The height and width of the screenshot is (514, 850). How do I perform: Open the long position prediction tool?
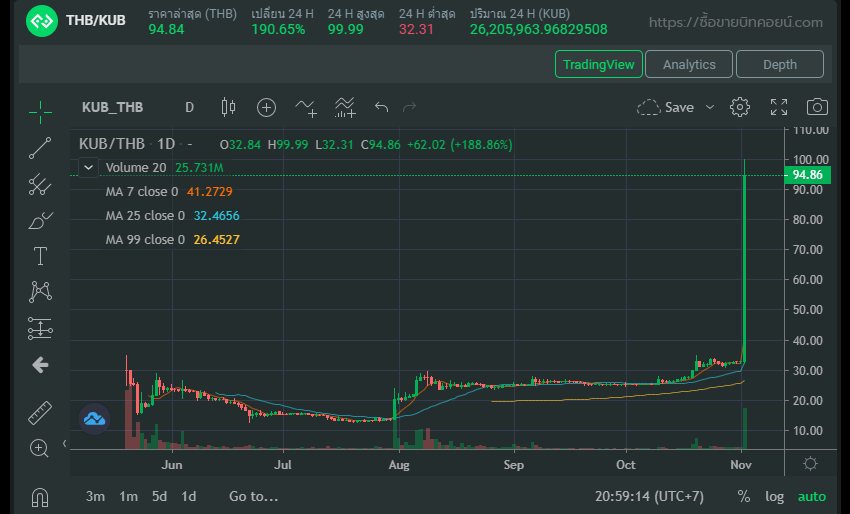click(40, 328)
